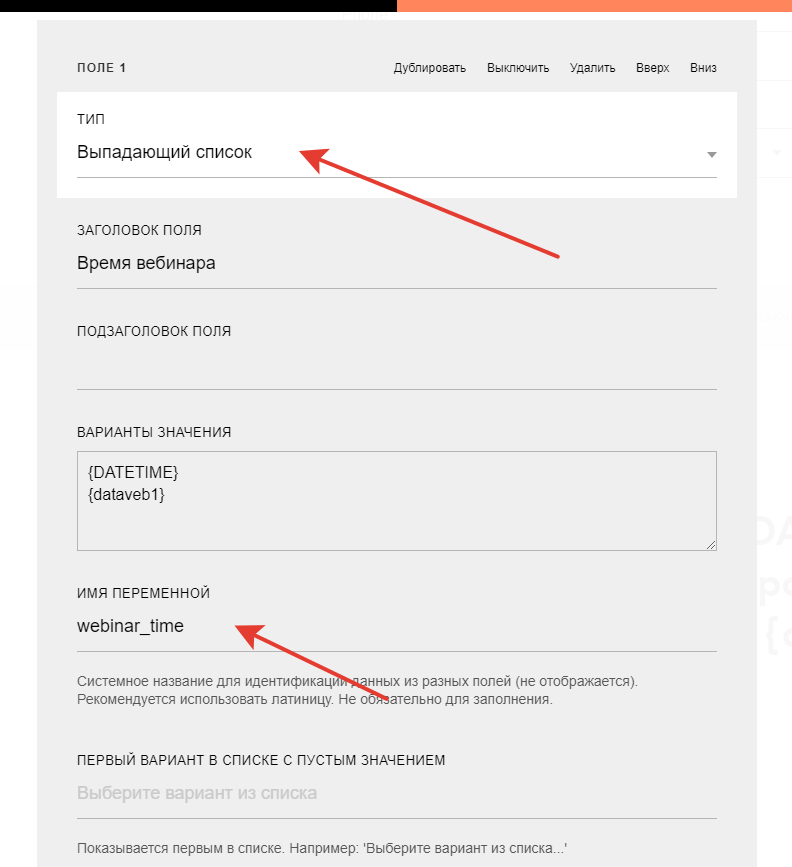Viewport: 792px width, 867px height.
Task: Click the textarea resize handle corner
Action: (712, 545)
